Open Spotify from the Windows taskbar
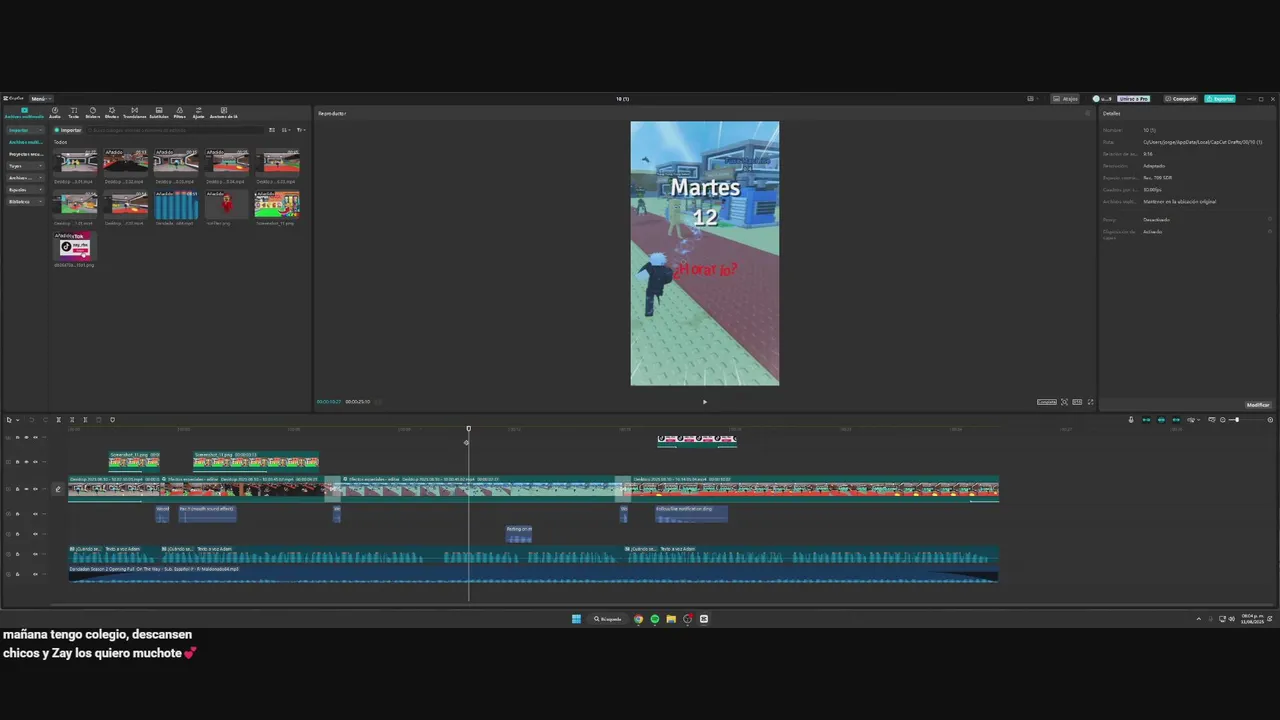 [x=655, y=619]
